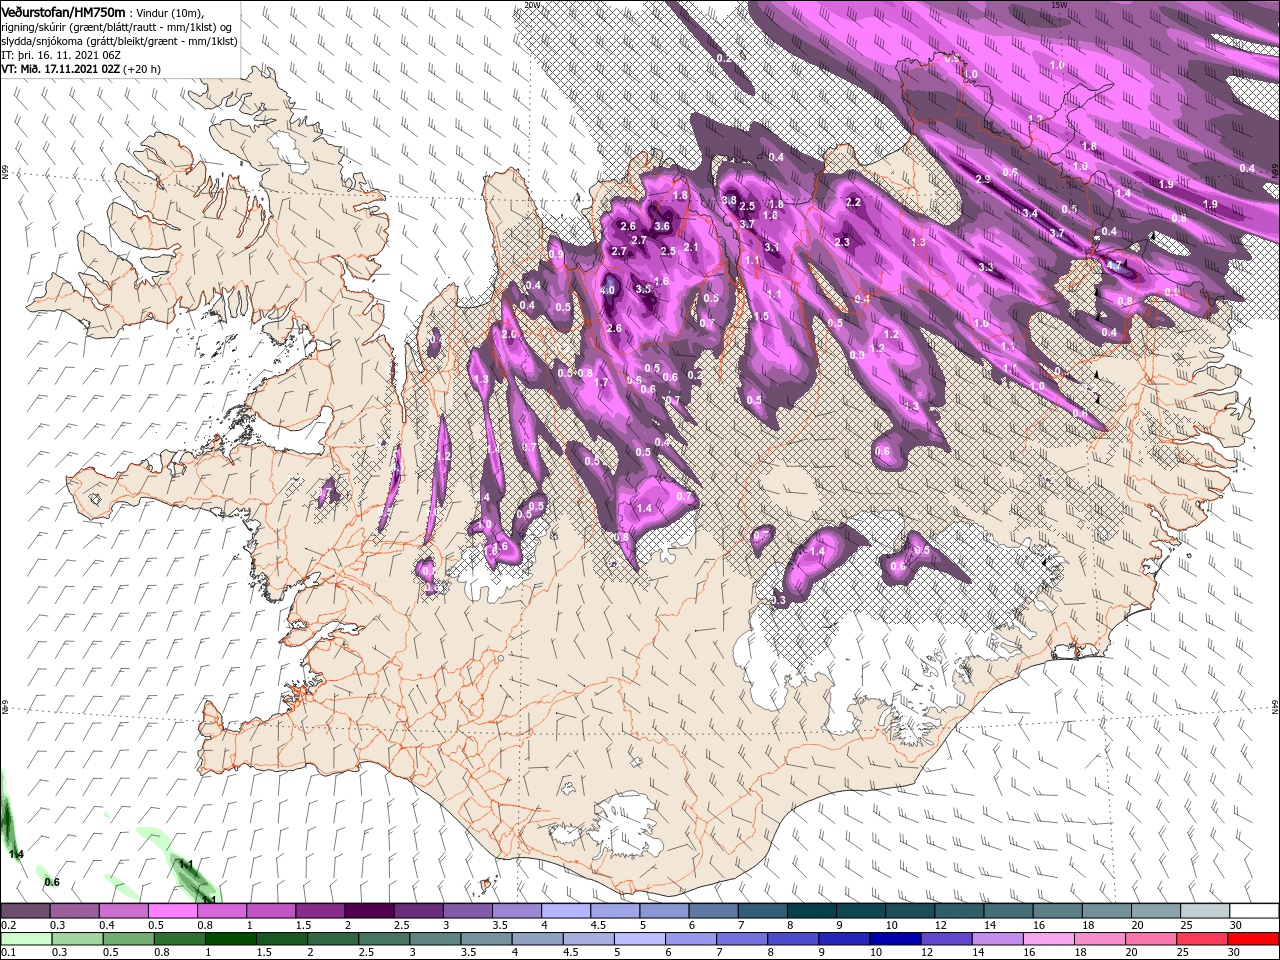Click the 2.2 snowfall value on map
Image resolution: width=1280 pixels, height=960 pixels.
tap(853, 202)
